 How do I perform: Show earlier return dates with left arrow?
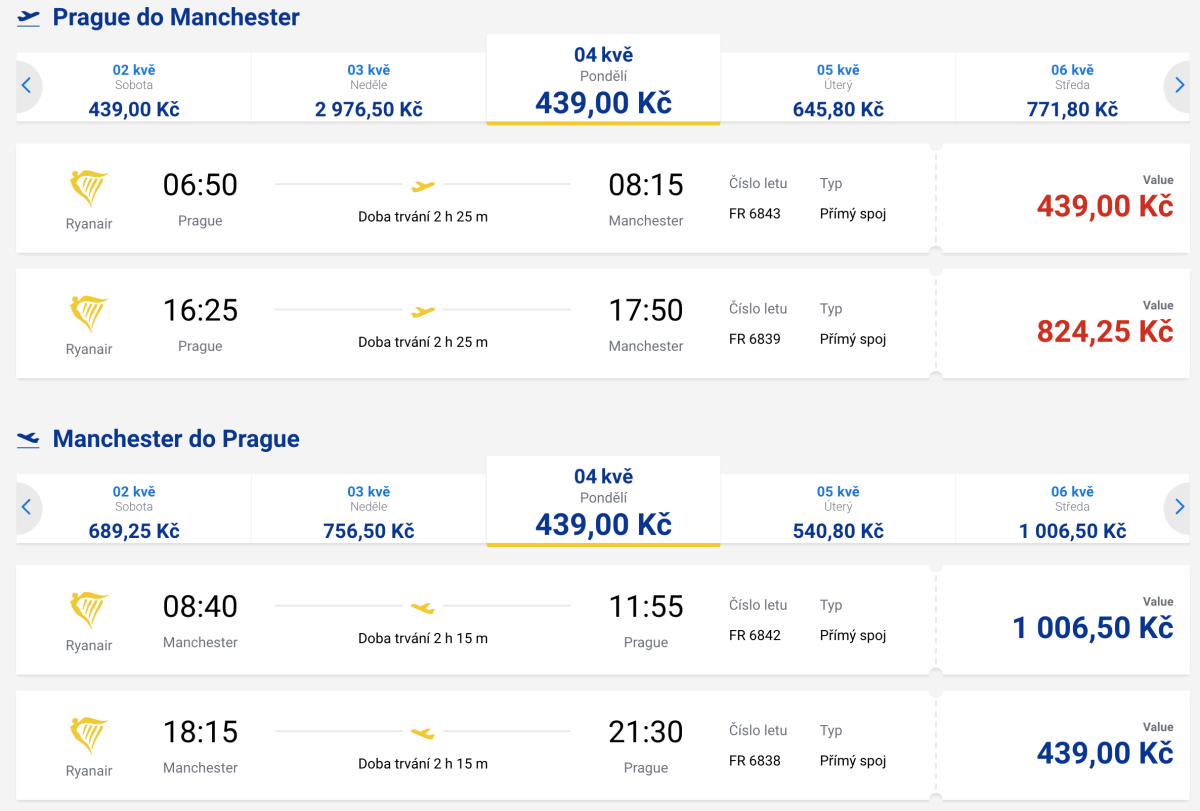click(x=27, y=508)
